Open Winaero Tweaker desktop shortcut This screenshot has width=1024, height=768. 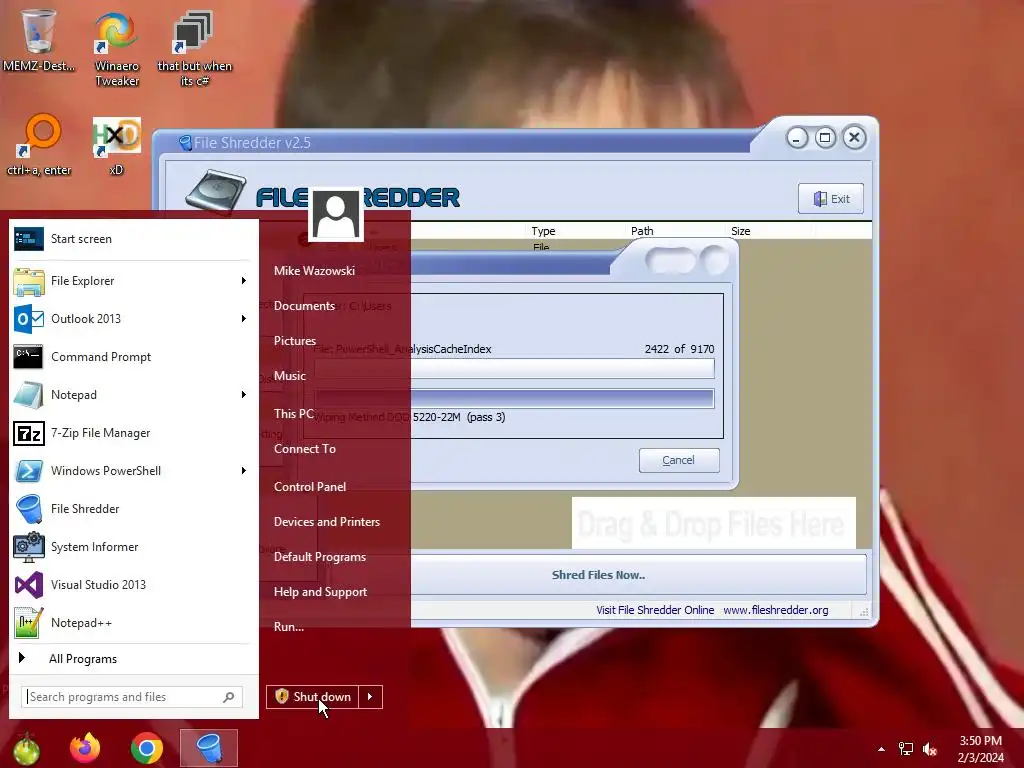pos(117,49)
